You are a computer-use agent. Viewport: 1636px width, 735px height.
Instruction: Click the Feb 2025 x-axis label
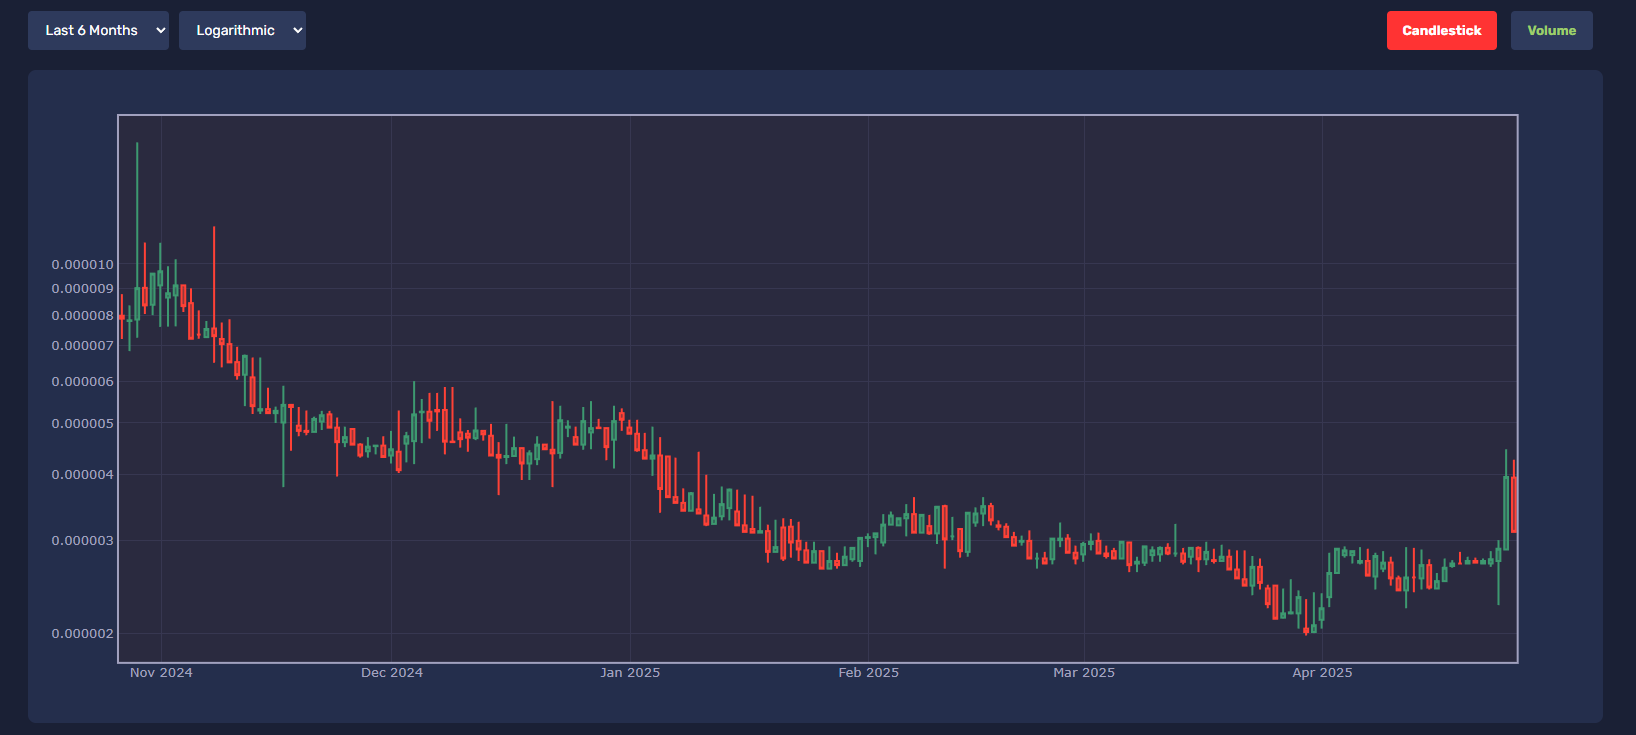click(868, 673)
